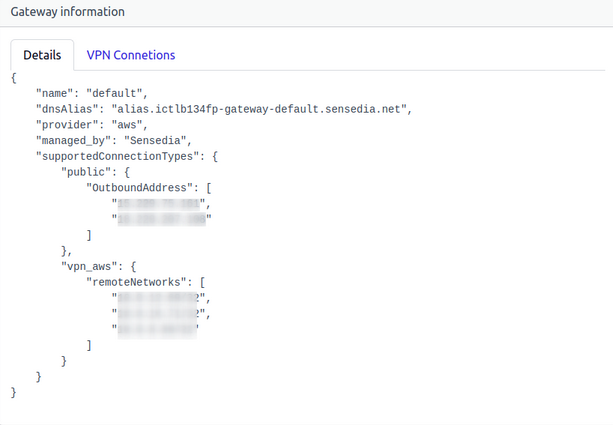Click the supportedConnectionTypes key

point(122,157)
